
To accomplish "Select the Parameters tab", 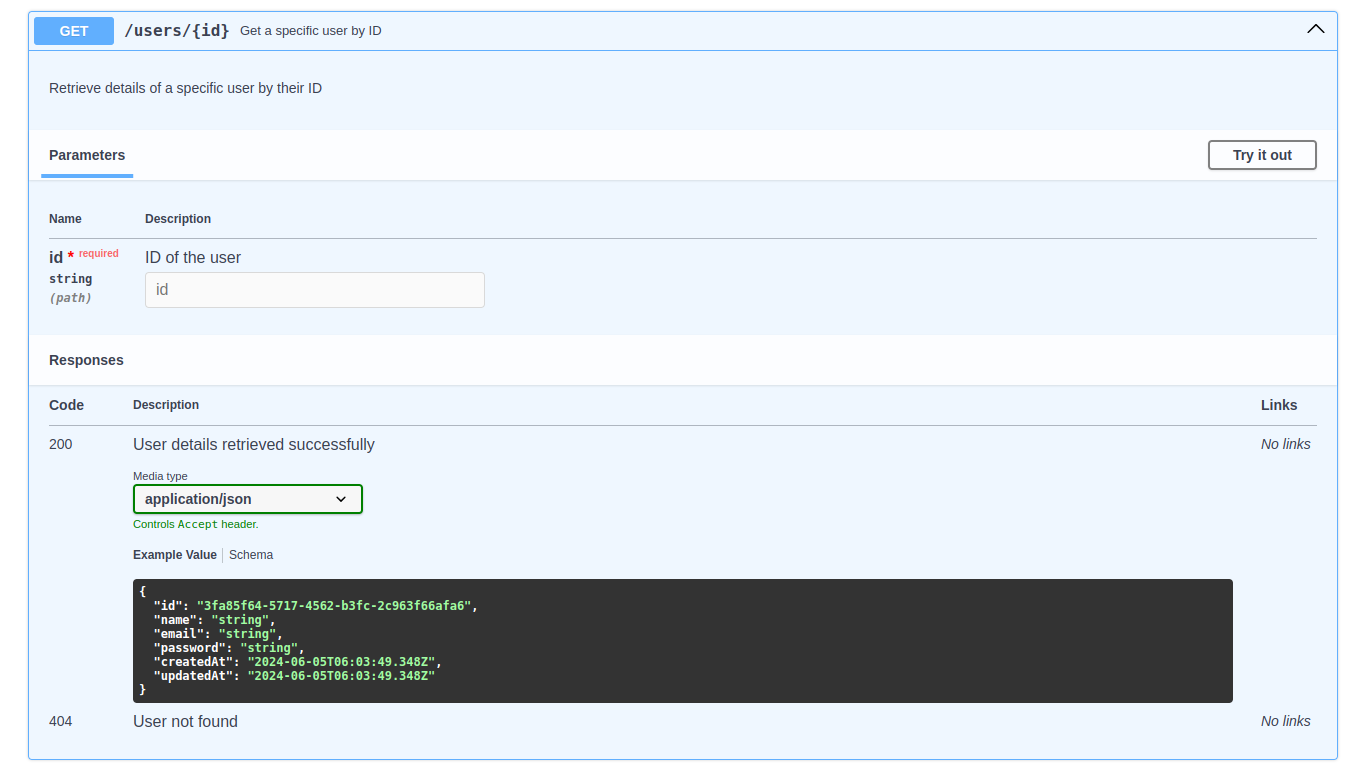I will click(x=86, y=155).
